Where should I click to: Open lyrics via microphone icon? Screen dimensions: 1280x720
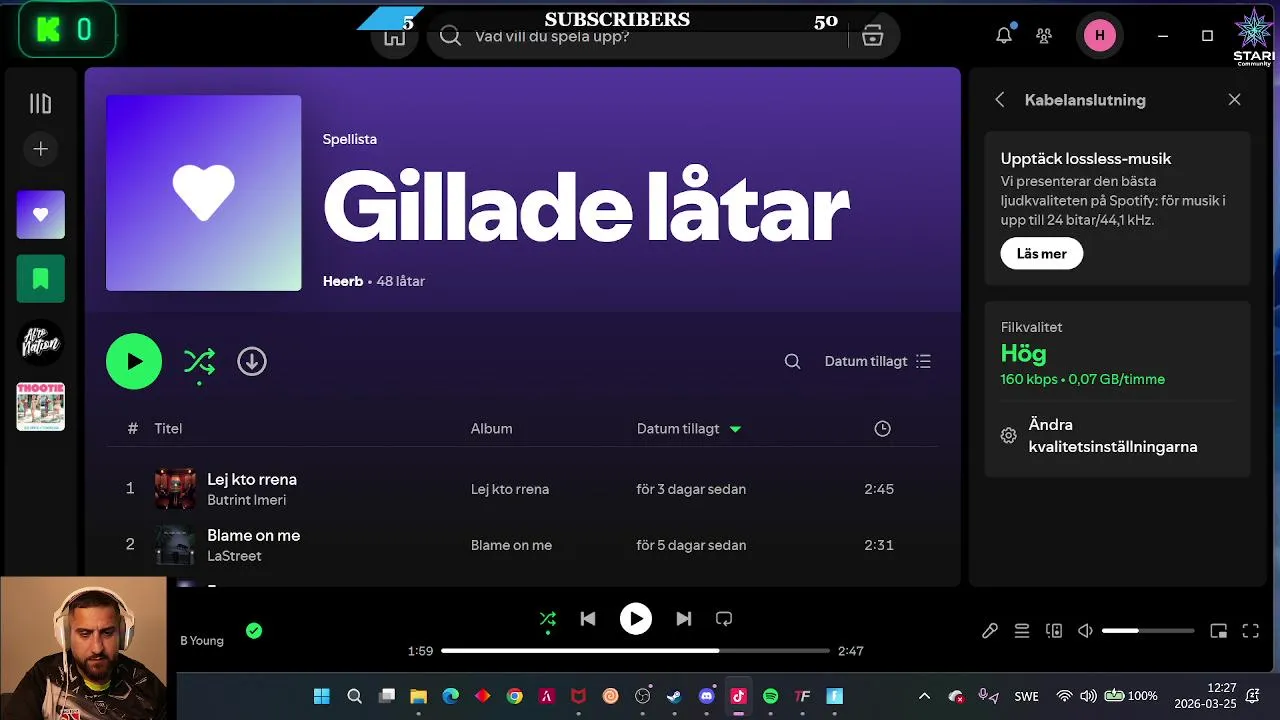(990, 631)
